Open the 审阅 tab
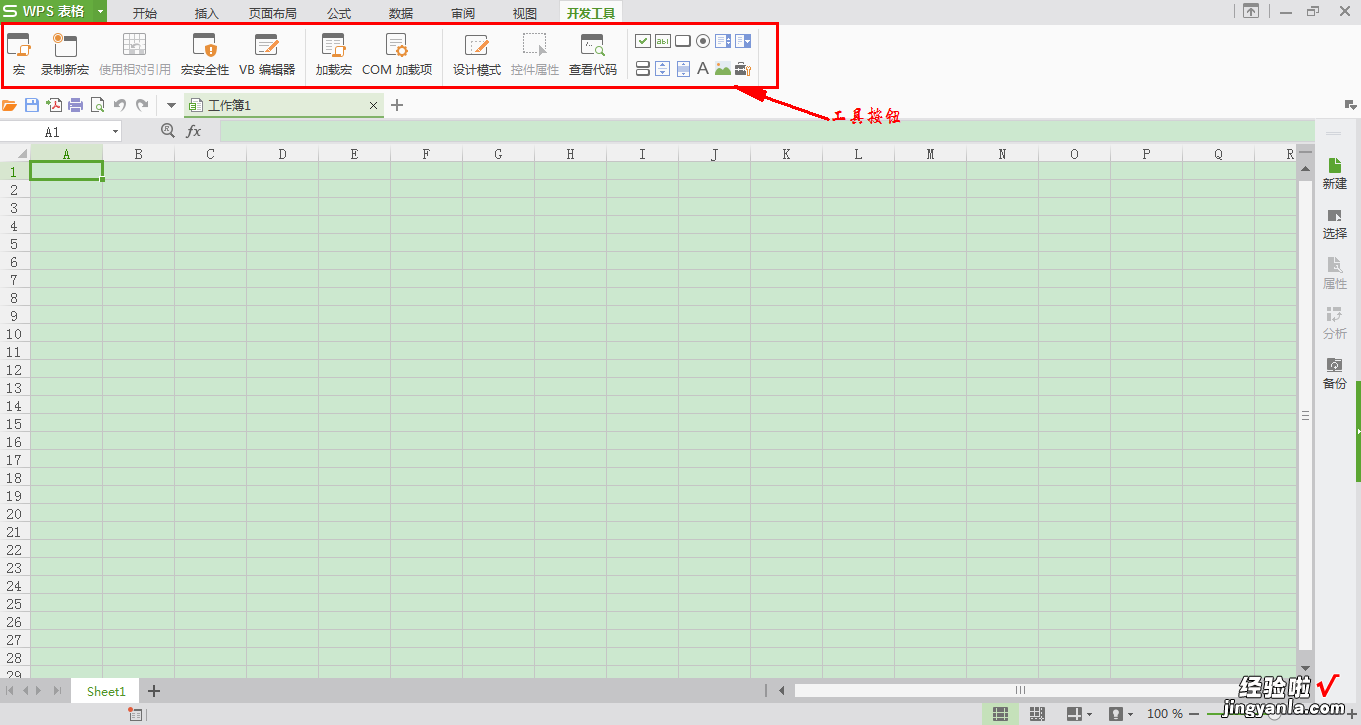Screen dimensions: 1361x725 (463, 13)
